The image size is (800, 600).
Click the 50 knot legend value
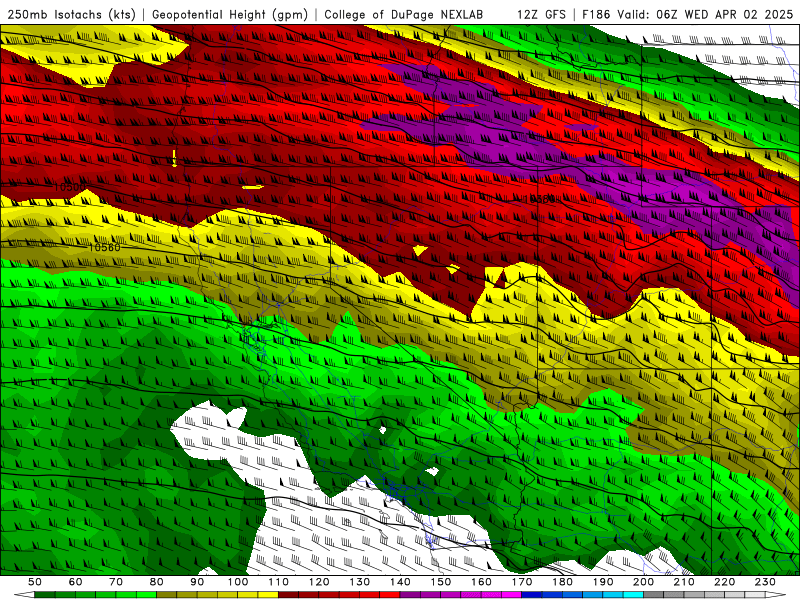35,582
